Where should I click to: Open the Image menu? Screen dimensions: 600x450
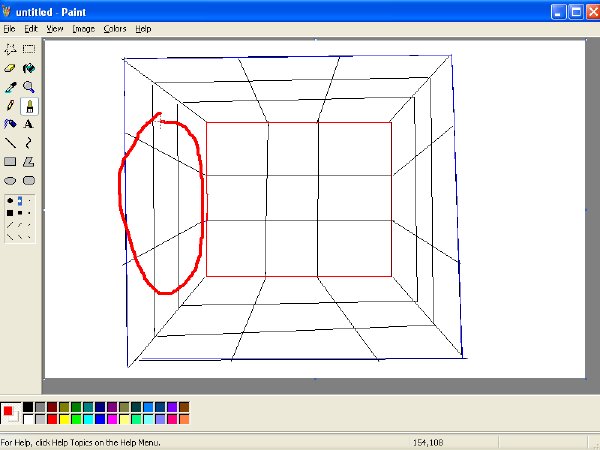(x=83, y=29)
